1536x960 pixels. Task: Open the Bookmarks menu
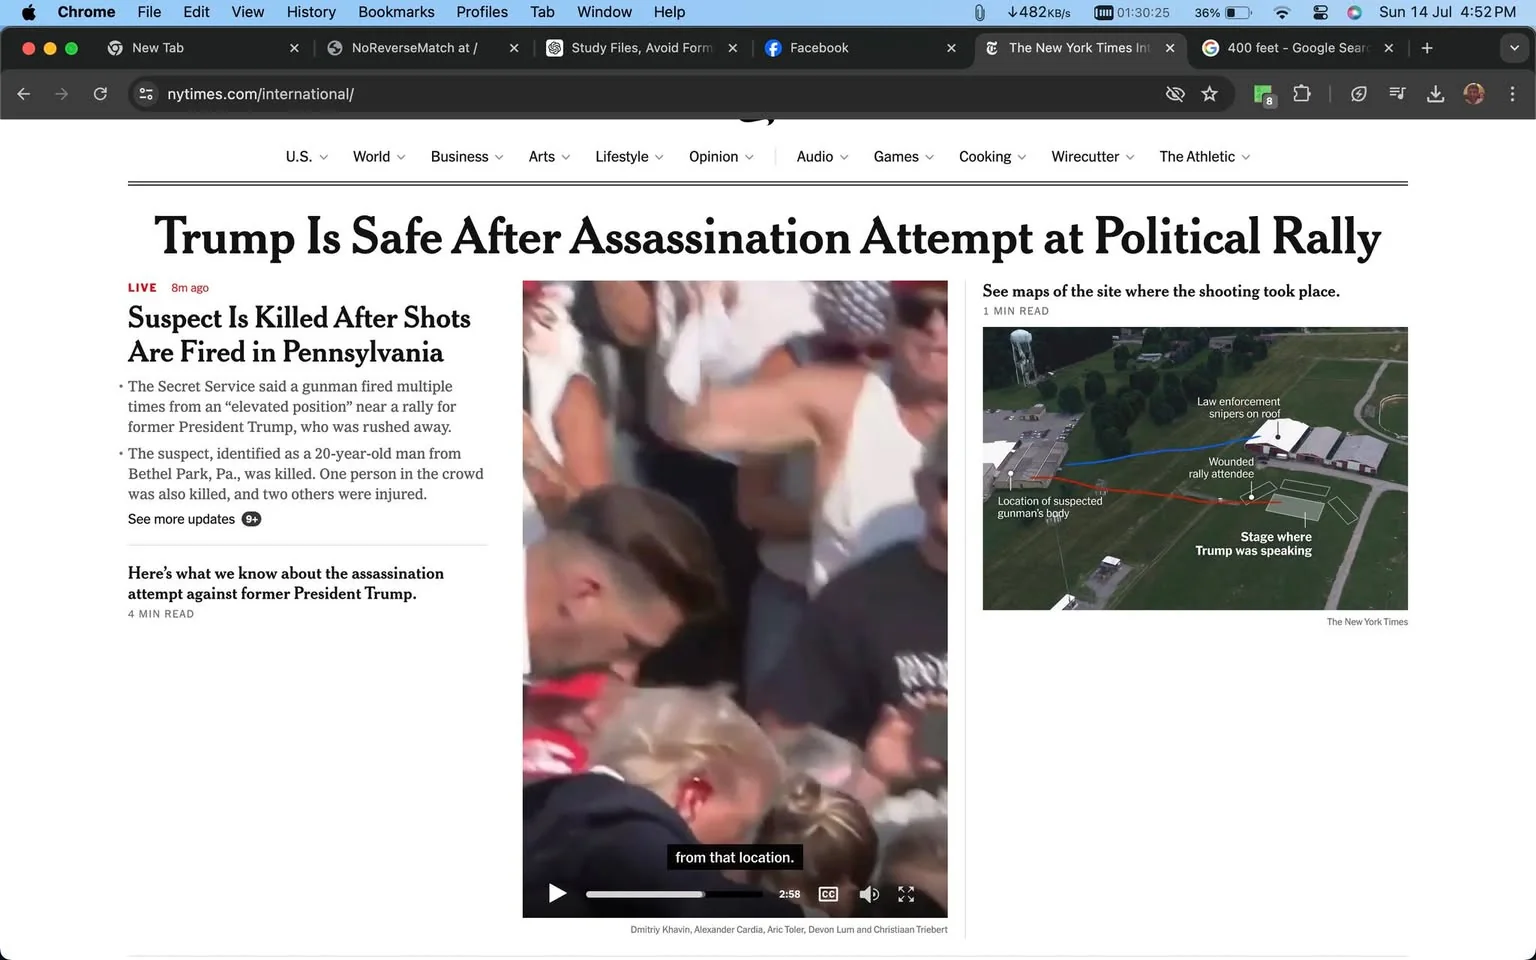pos(396,12)
